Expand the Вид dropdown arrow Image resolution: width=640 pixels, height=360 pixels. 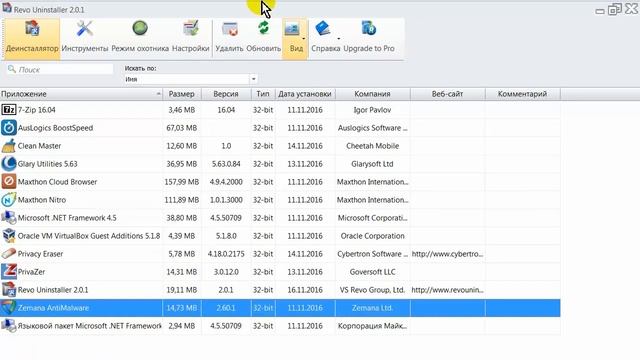[x=304, y=39]
